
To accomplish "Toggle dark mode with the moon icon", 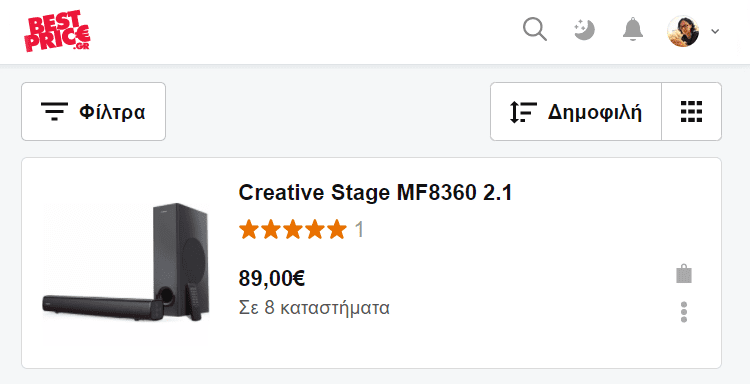I will (x=585, y=30).
